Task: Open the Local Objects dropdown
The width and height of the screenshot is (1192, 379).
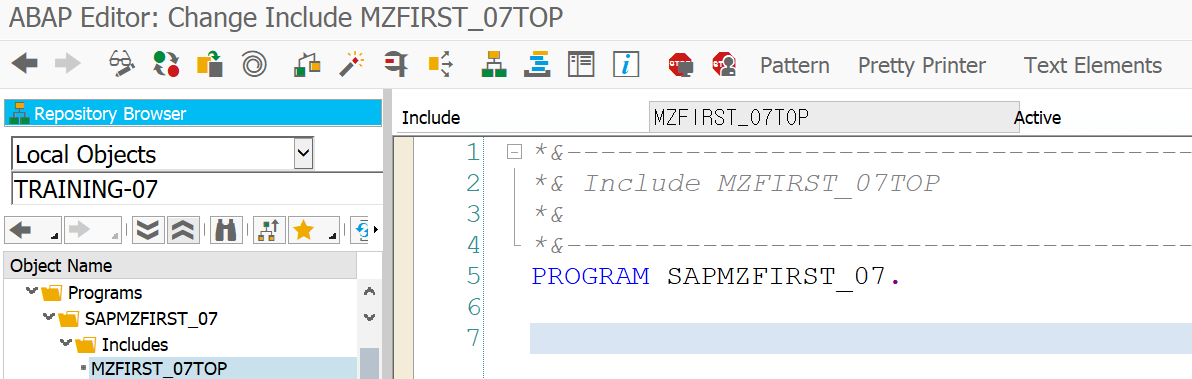Action: (x=303, y=154)
